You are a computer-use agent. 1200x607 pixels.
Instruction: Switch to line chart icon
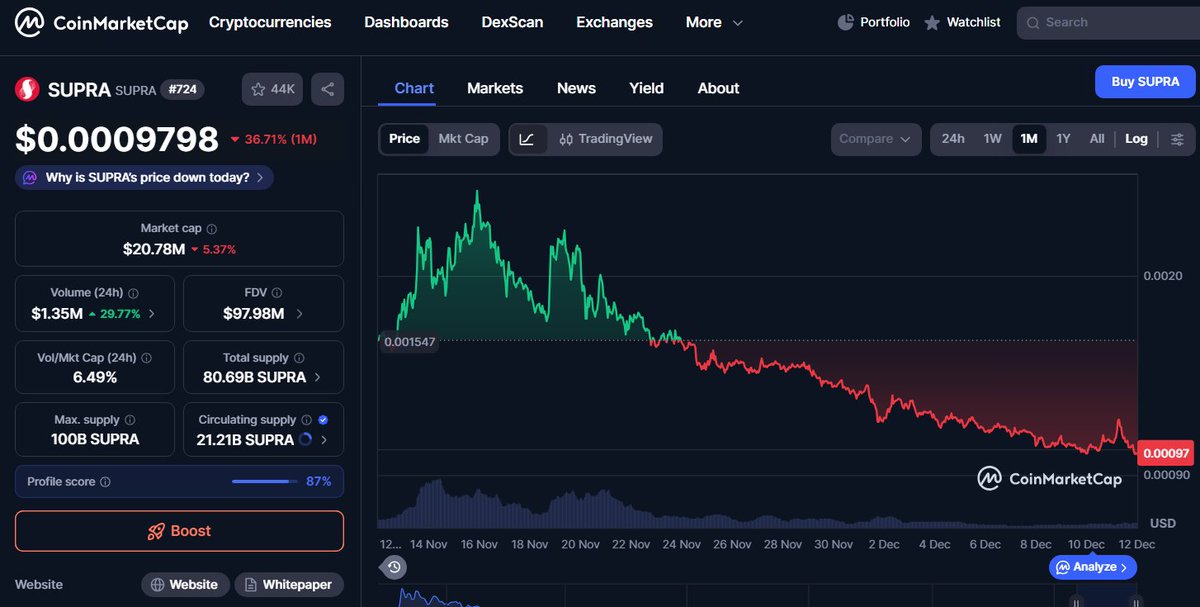pos(527,139)
